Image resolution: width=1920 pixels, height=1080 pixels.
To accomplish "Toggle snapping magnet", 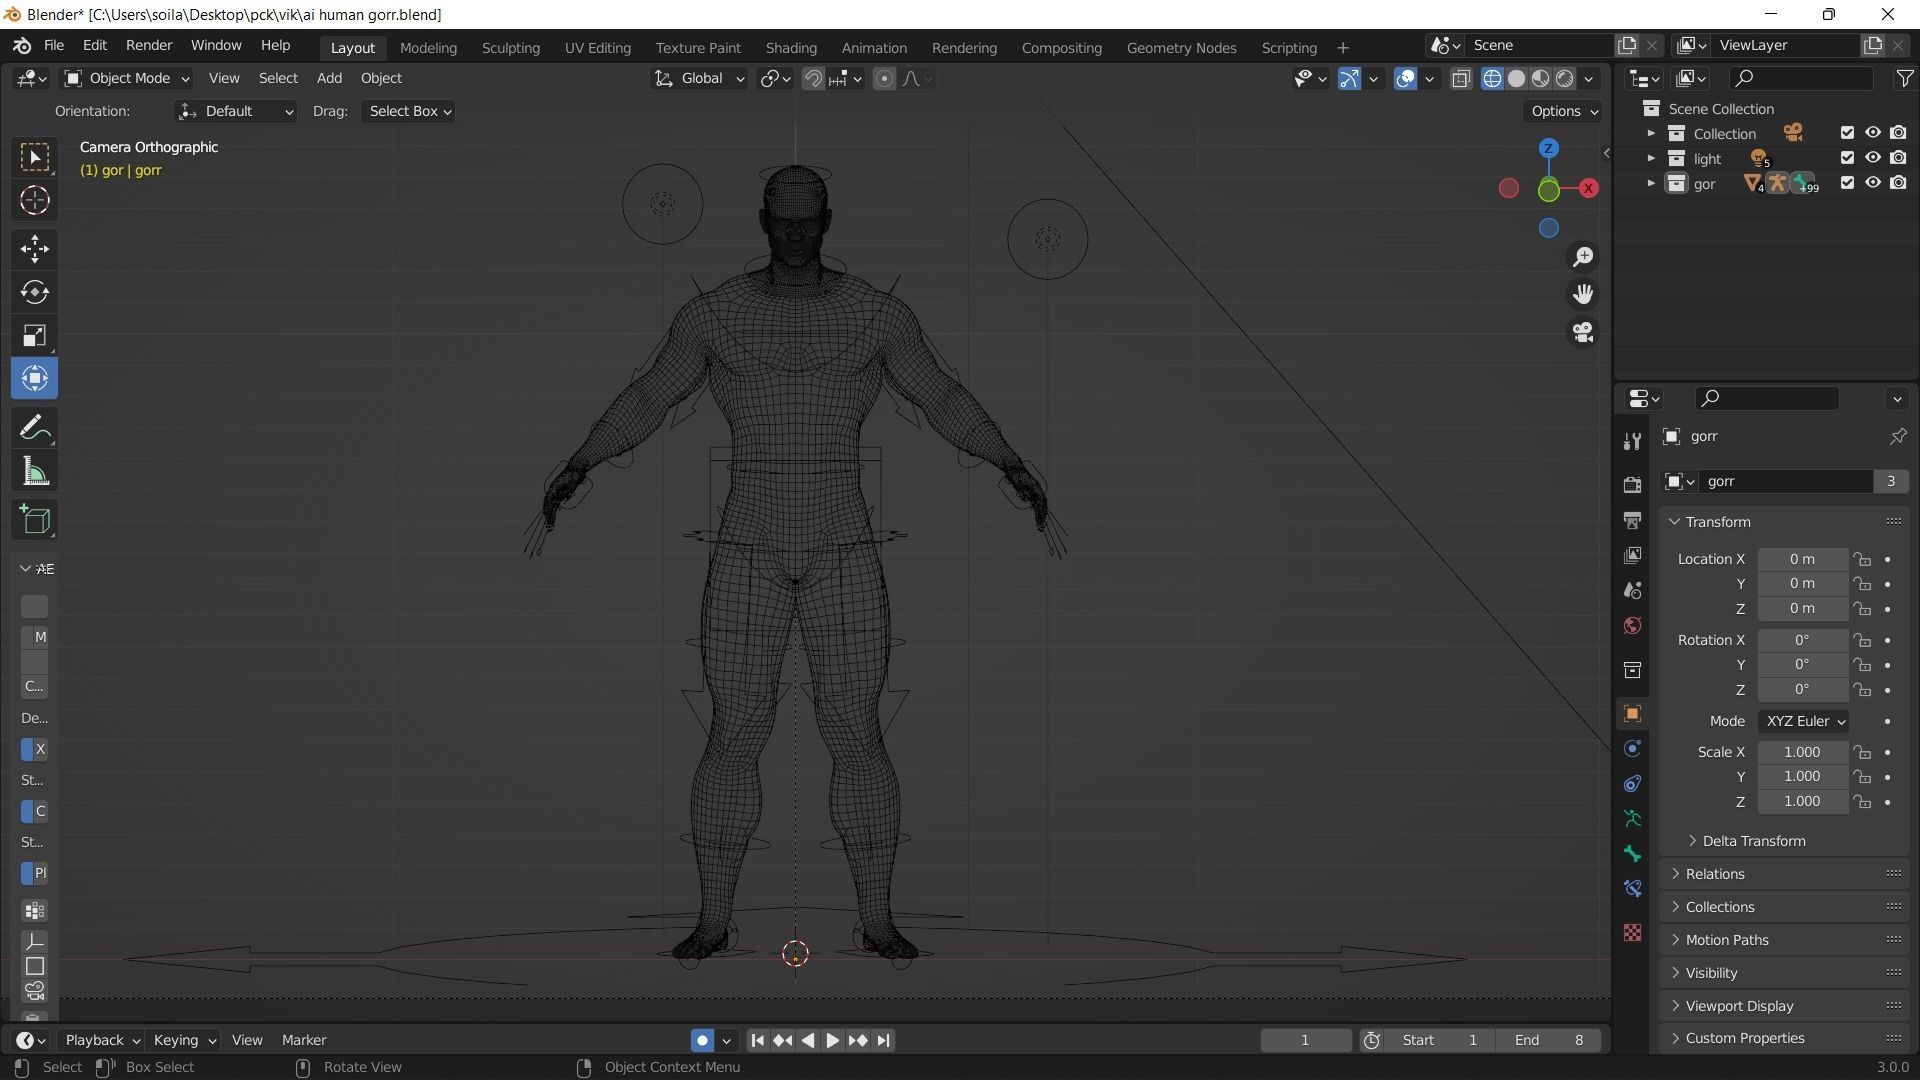I will (x=813, y=78).
